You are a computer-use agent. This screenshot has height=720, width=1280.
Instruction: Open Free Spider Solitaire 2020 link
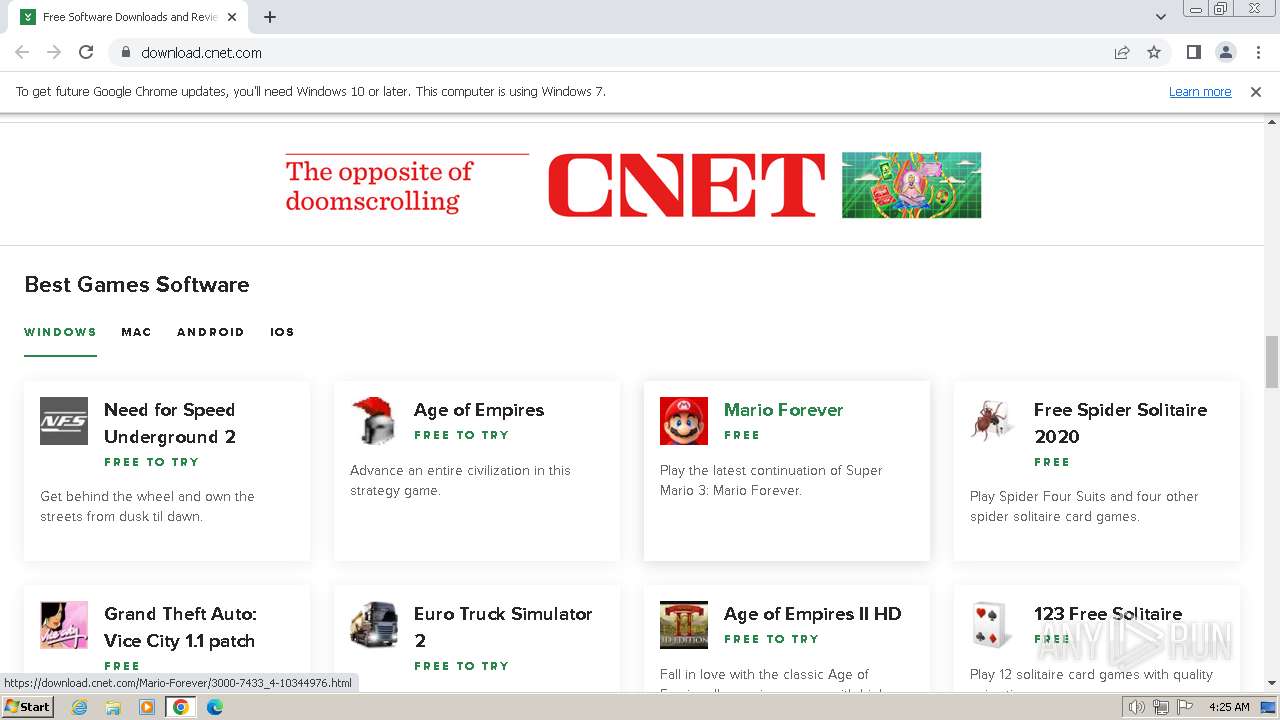pyautogui.click(x=1120, y=423)
